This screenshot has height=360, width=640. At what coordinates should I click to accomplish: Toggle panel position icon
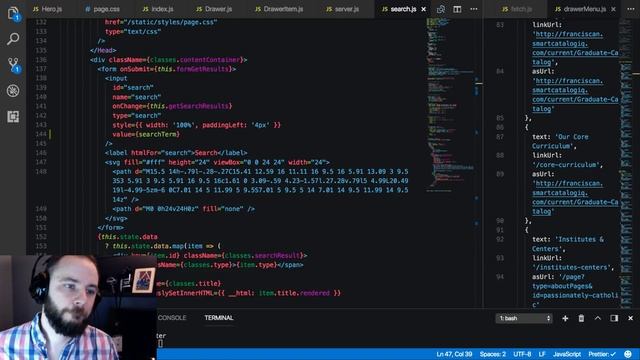pyautogui.click(x=614, y=318)
